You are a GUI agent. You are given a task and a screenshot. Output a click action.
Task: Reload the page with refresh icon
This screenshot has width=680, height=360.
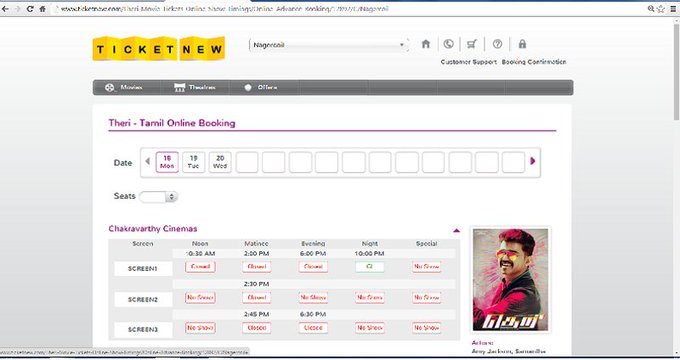pyautogui.click(x=30, y=9)
